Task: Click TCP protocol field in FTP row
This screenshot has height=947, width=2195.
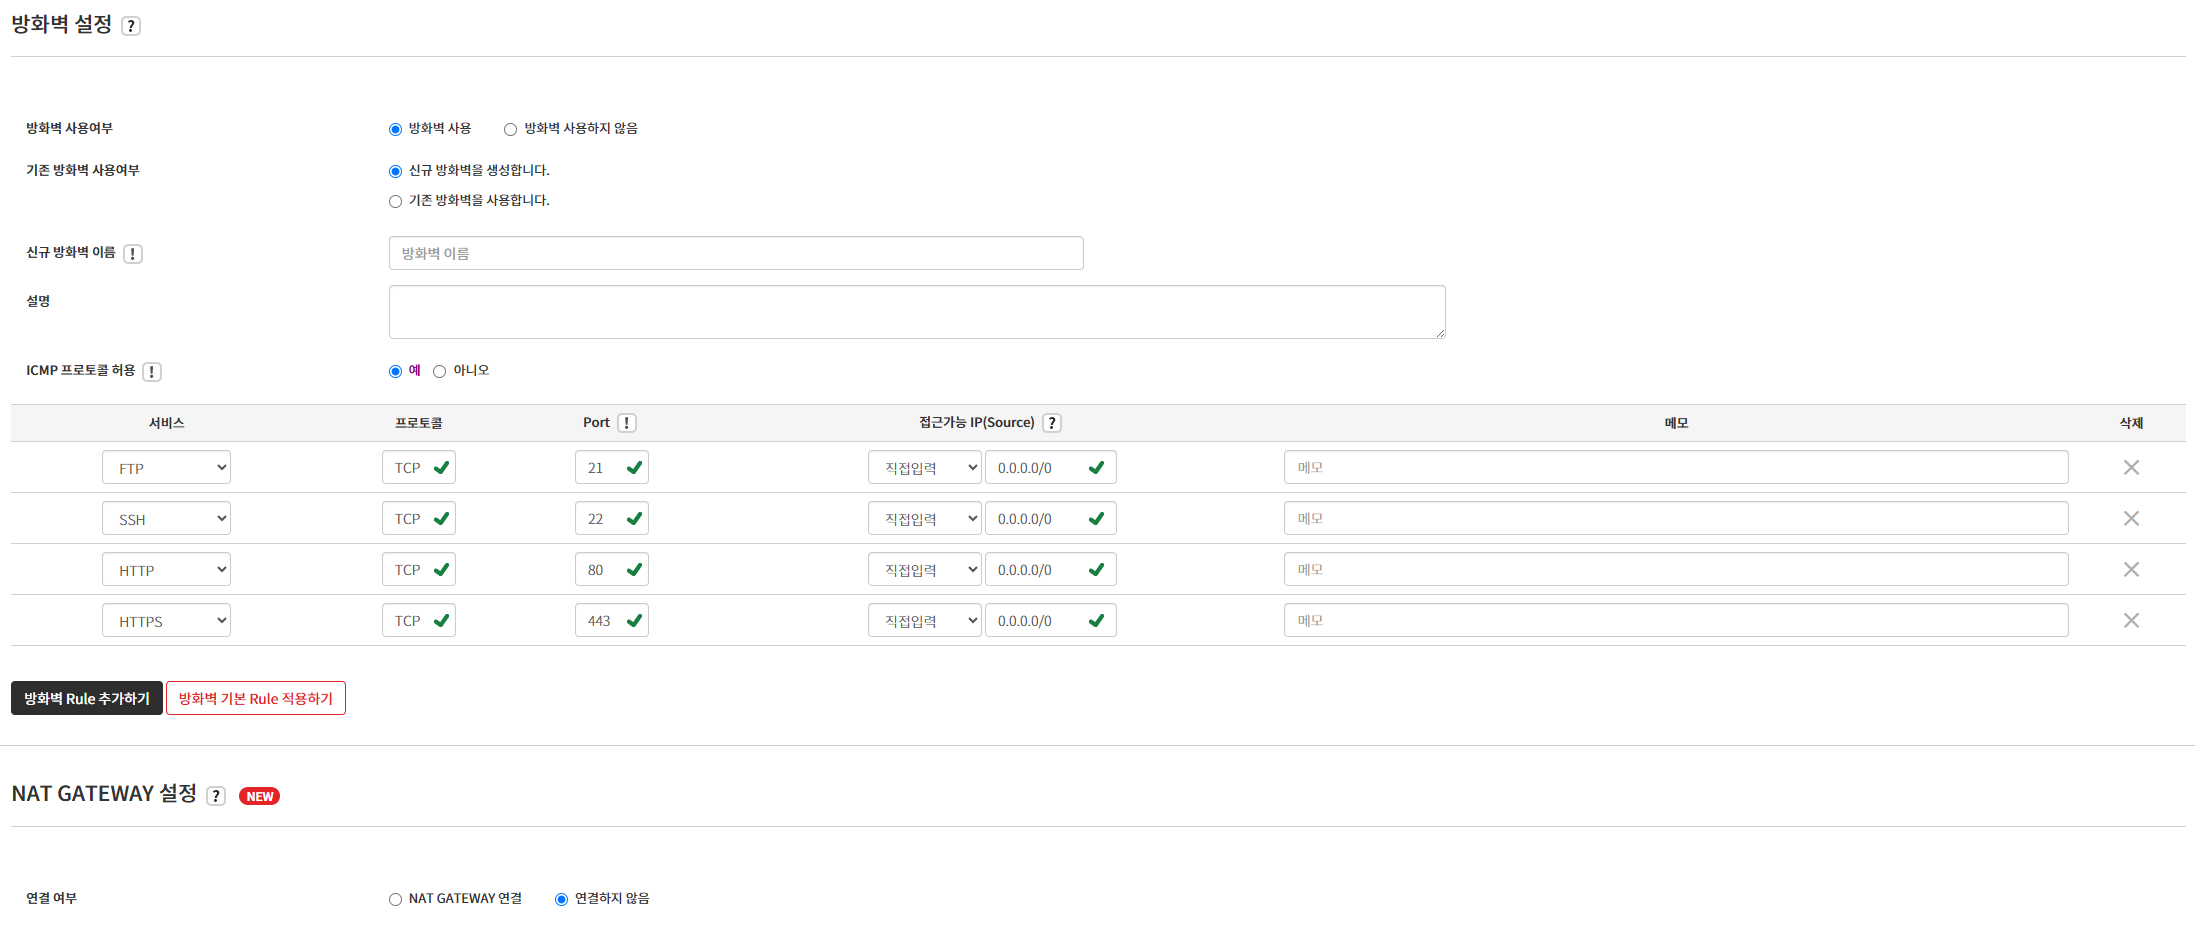Action: (x=419, y=467)
